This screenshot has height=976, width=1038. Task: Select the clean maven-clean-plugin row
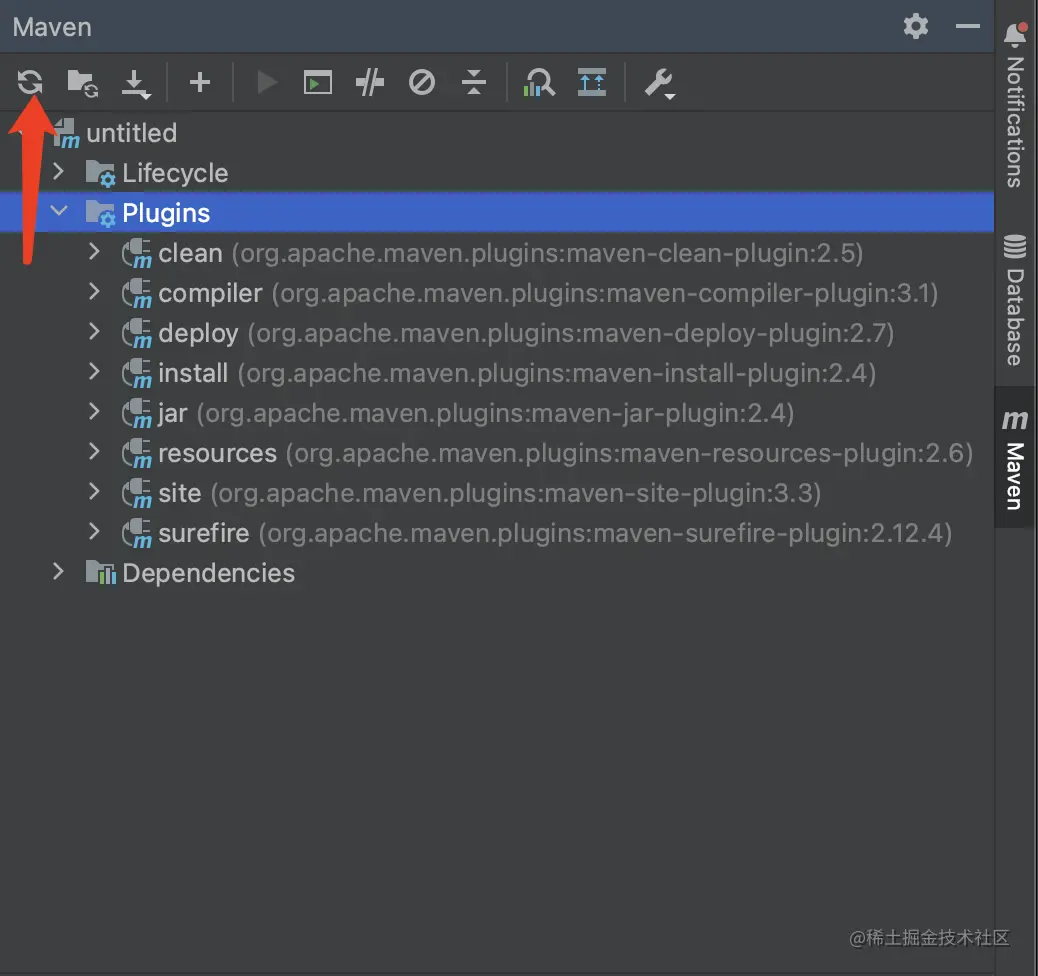tap(496, 253)
